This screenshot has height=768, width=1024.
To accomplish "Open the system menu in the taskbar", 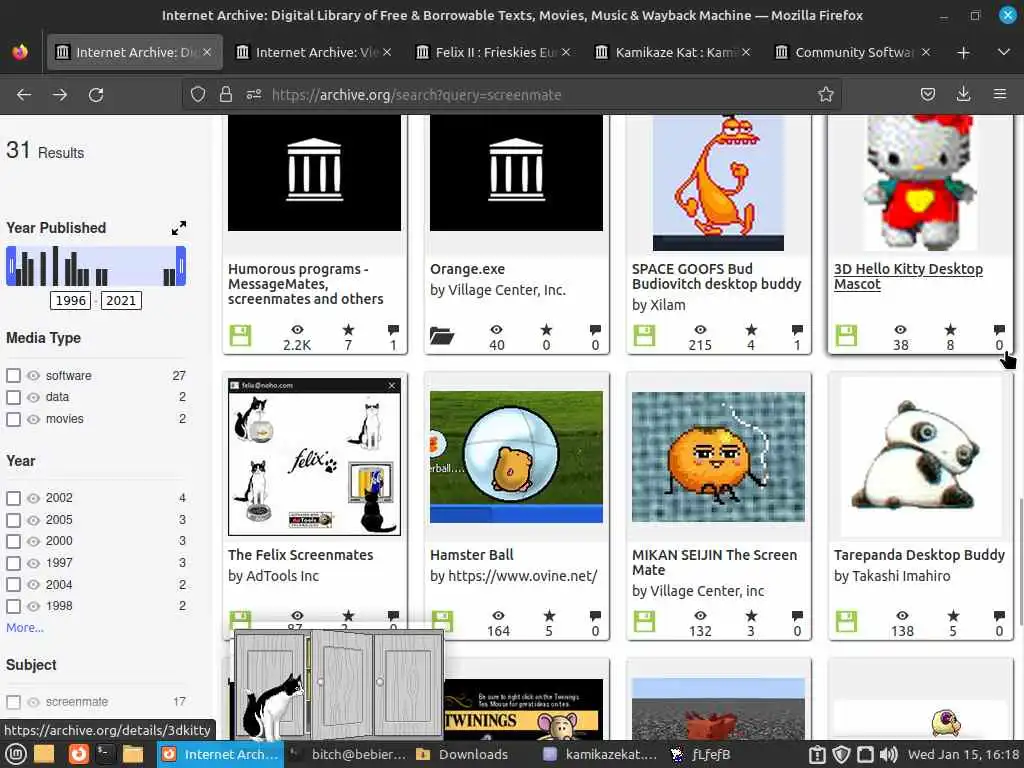I will 16,754.
